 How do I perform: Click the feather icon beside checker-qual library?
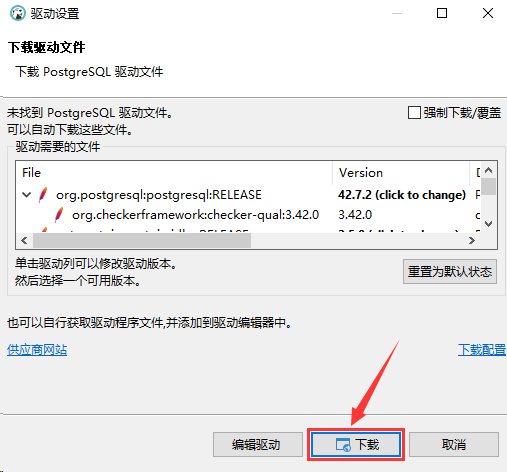coord(59,215)
